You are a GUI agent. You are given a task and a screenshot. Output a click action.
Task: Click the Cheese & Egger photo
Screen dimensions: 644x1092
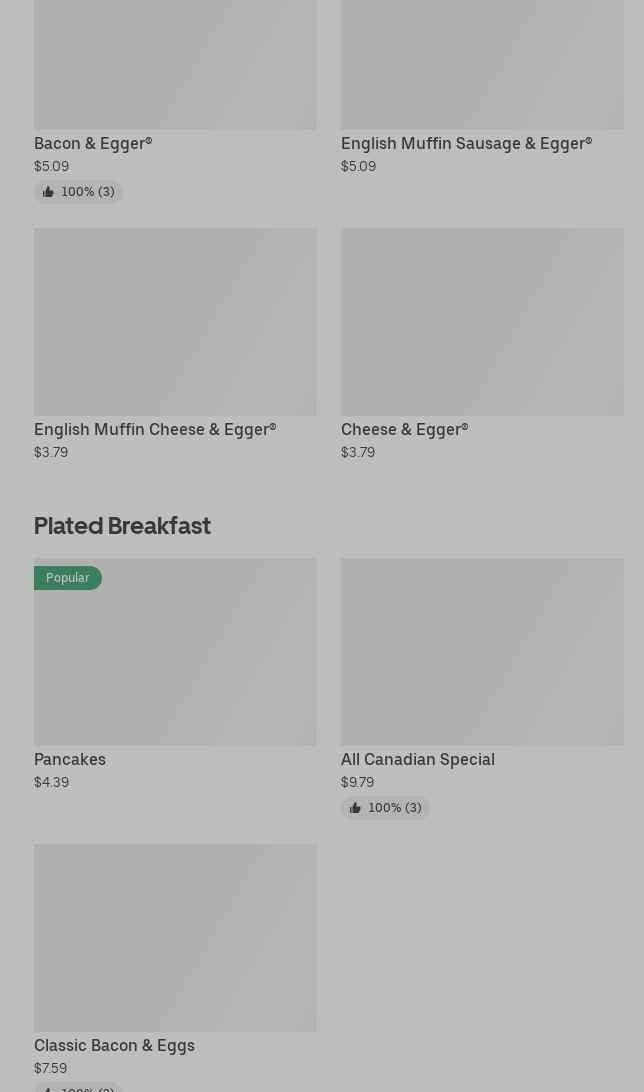[482, 322]
